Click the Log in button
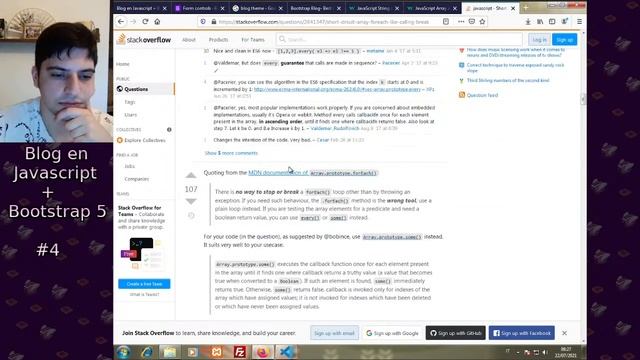This screenshot has height=360, width=640. click(x=539, y=40)
